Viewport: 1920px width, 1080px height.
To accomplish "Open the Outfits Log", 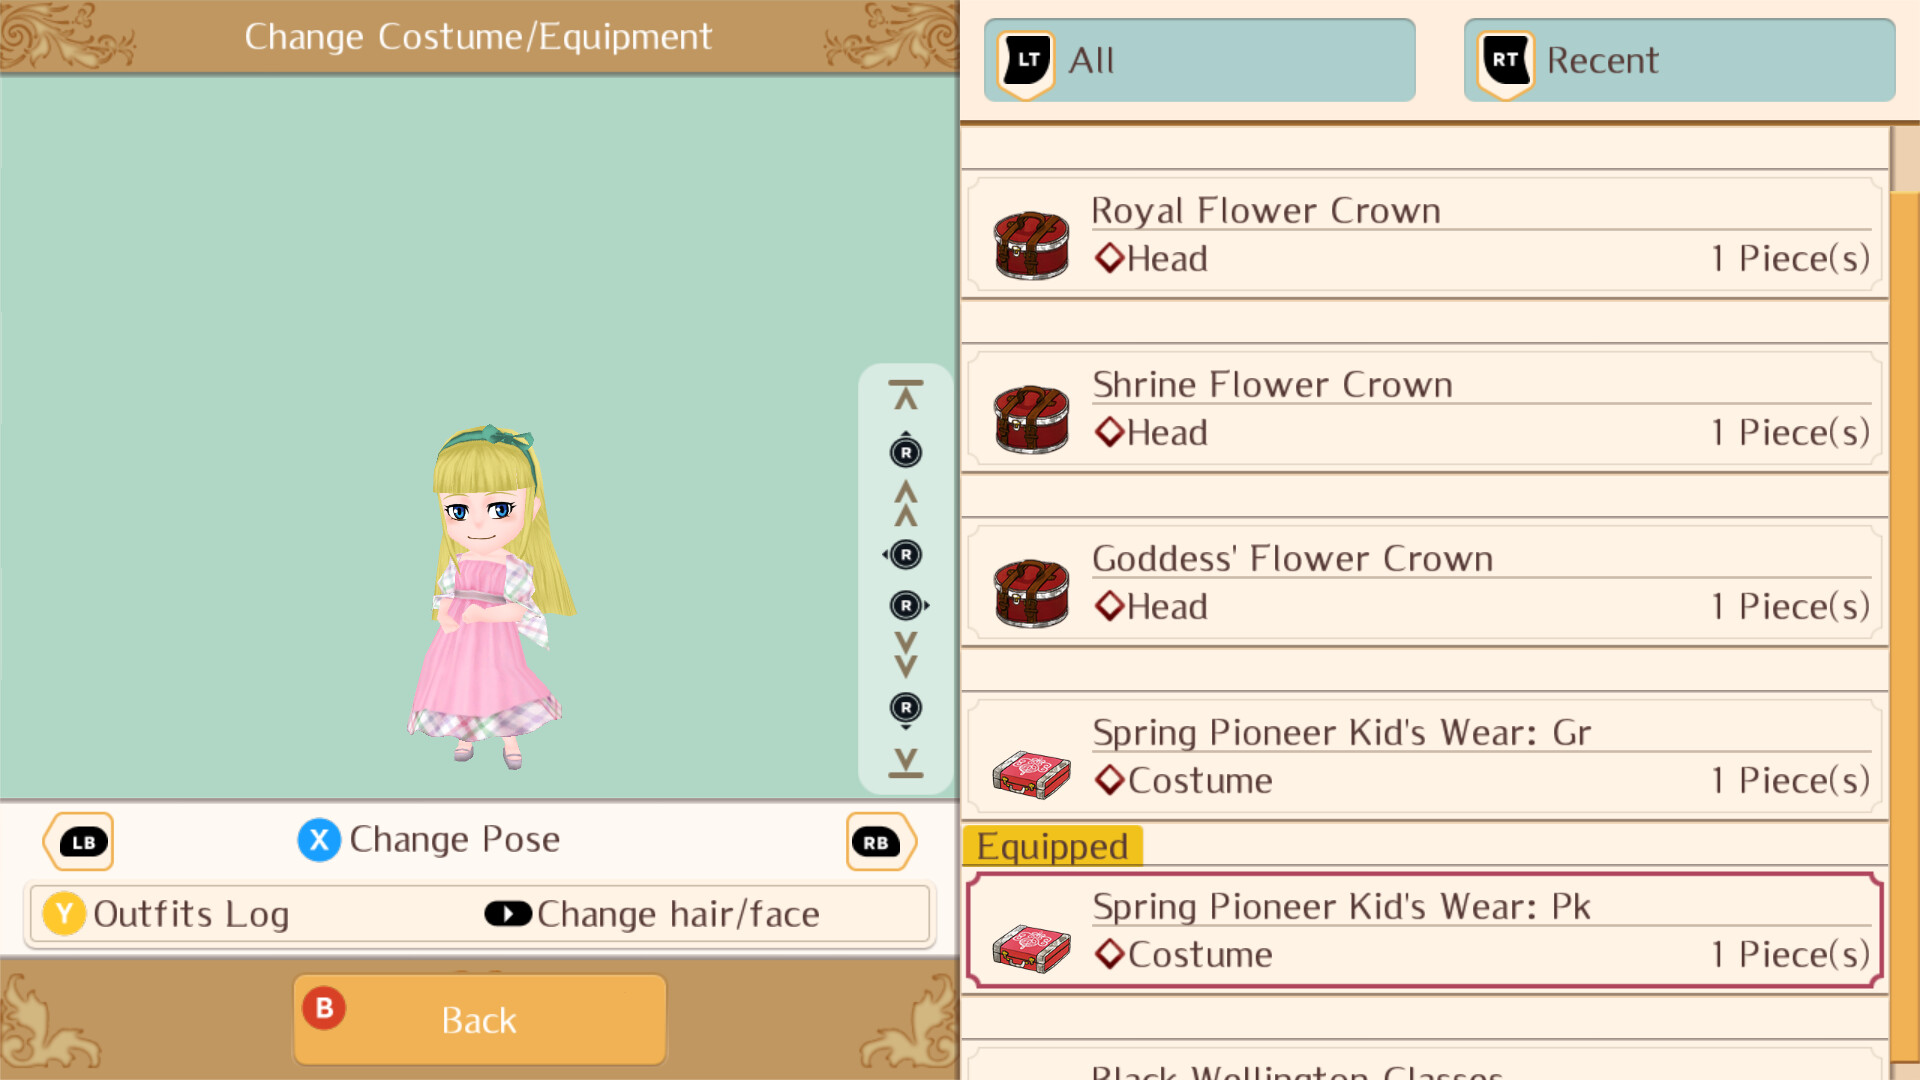I will point(166,914).
